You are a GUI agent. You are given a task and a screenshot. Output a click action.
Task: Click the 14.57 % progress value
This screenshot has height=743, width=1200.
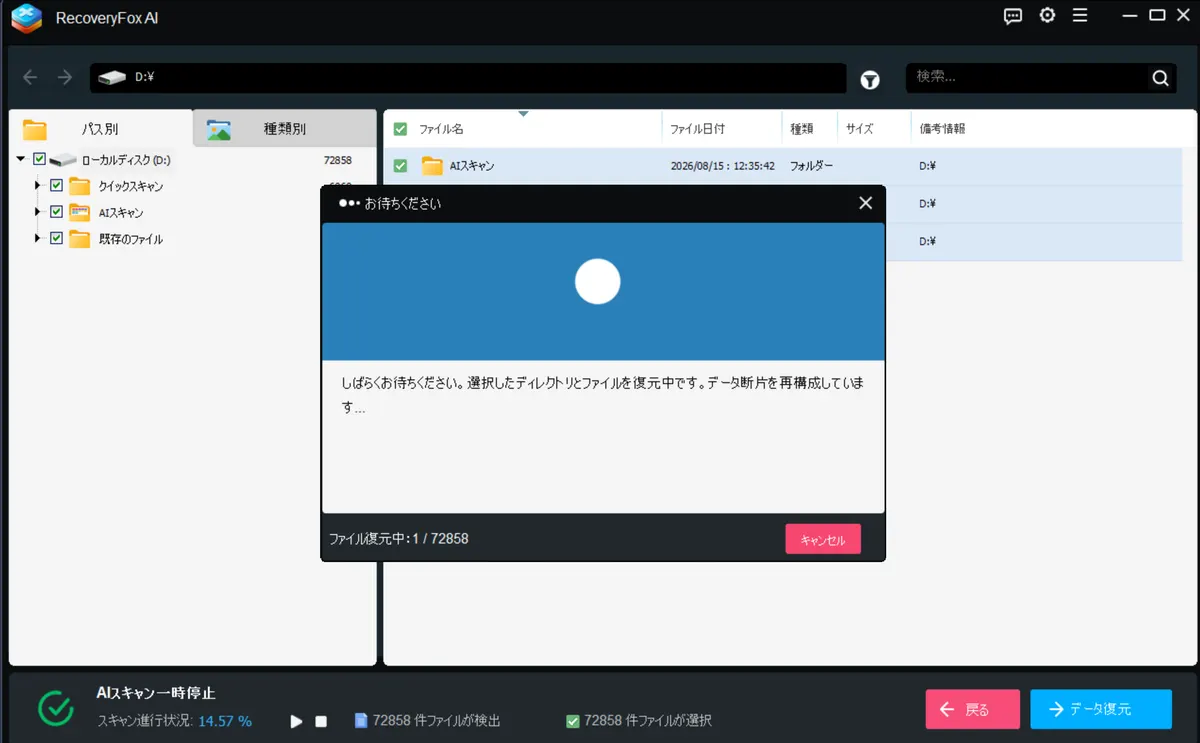click(x=225, y=721)
